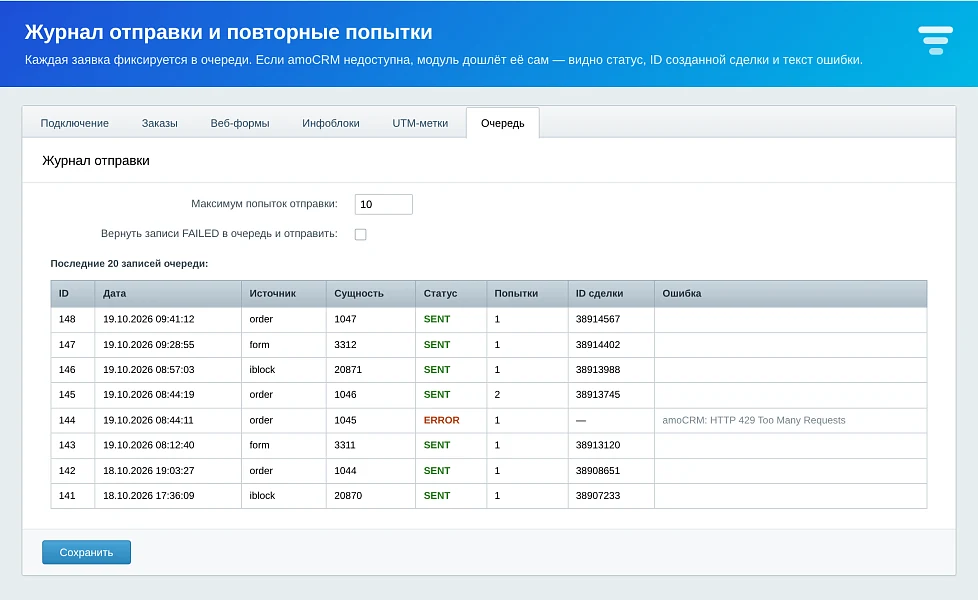Click entity value 20870
The width and height of the screenshot is (978, 600).
click(348, 496)
